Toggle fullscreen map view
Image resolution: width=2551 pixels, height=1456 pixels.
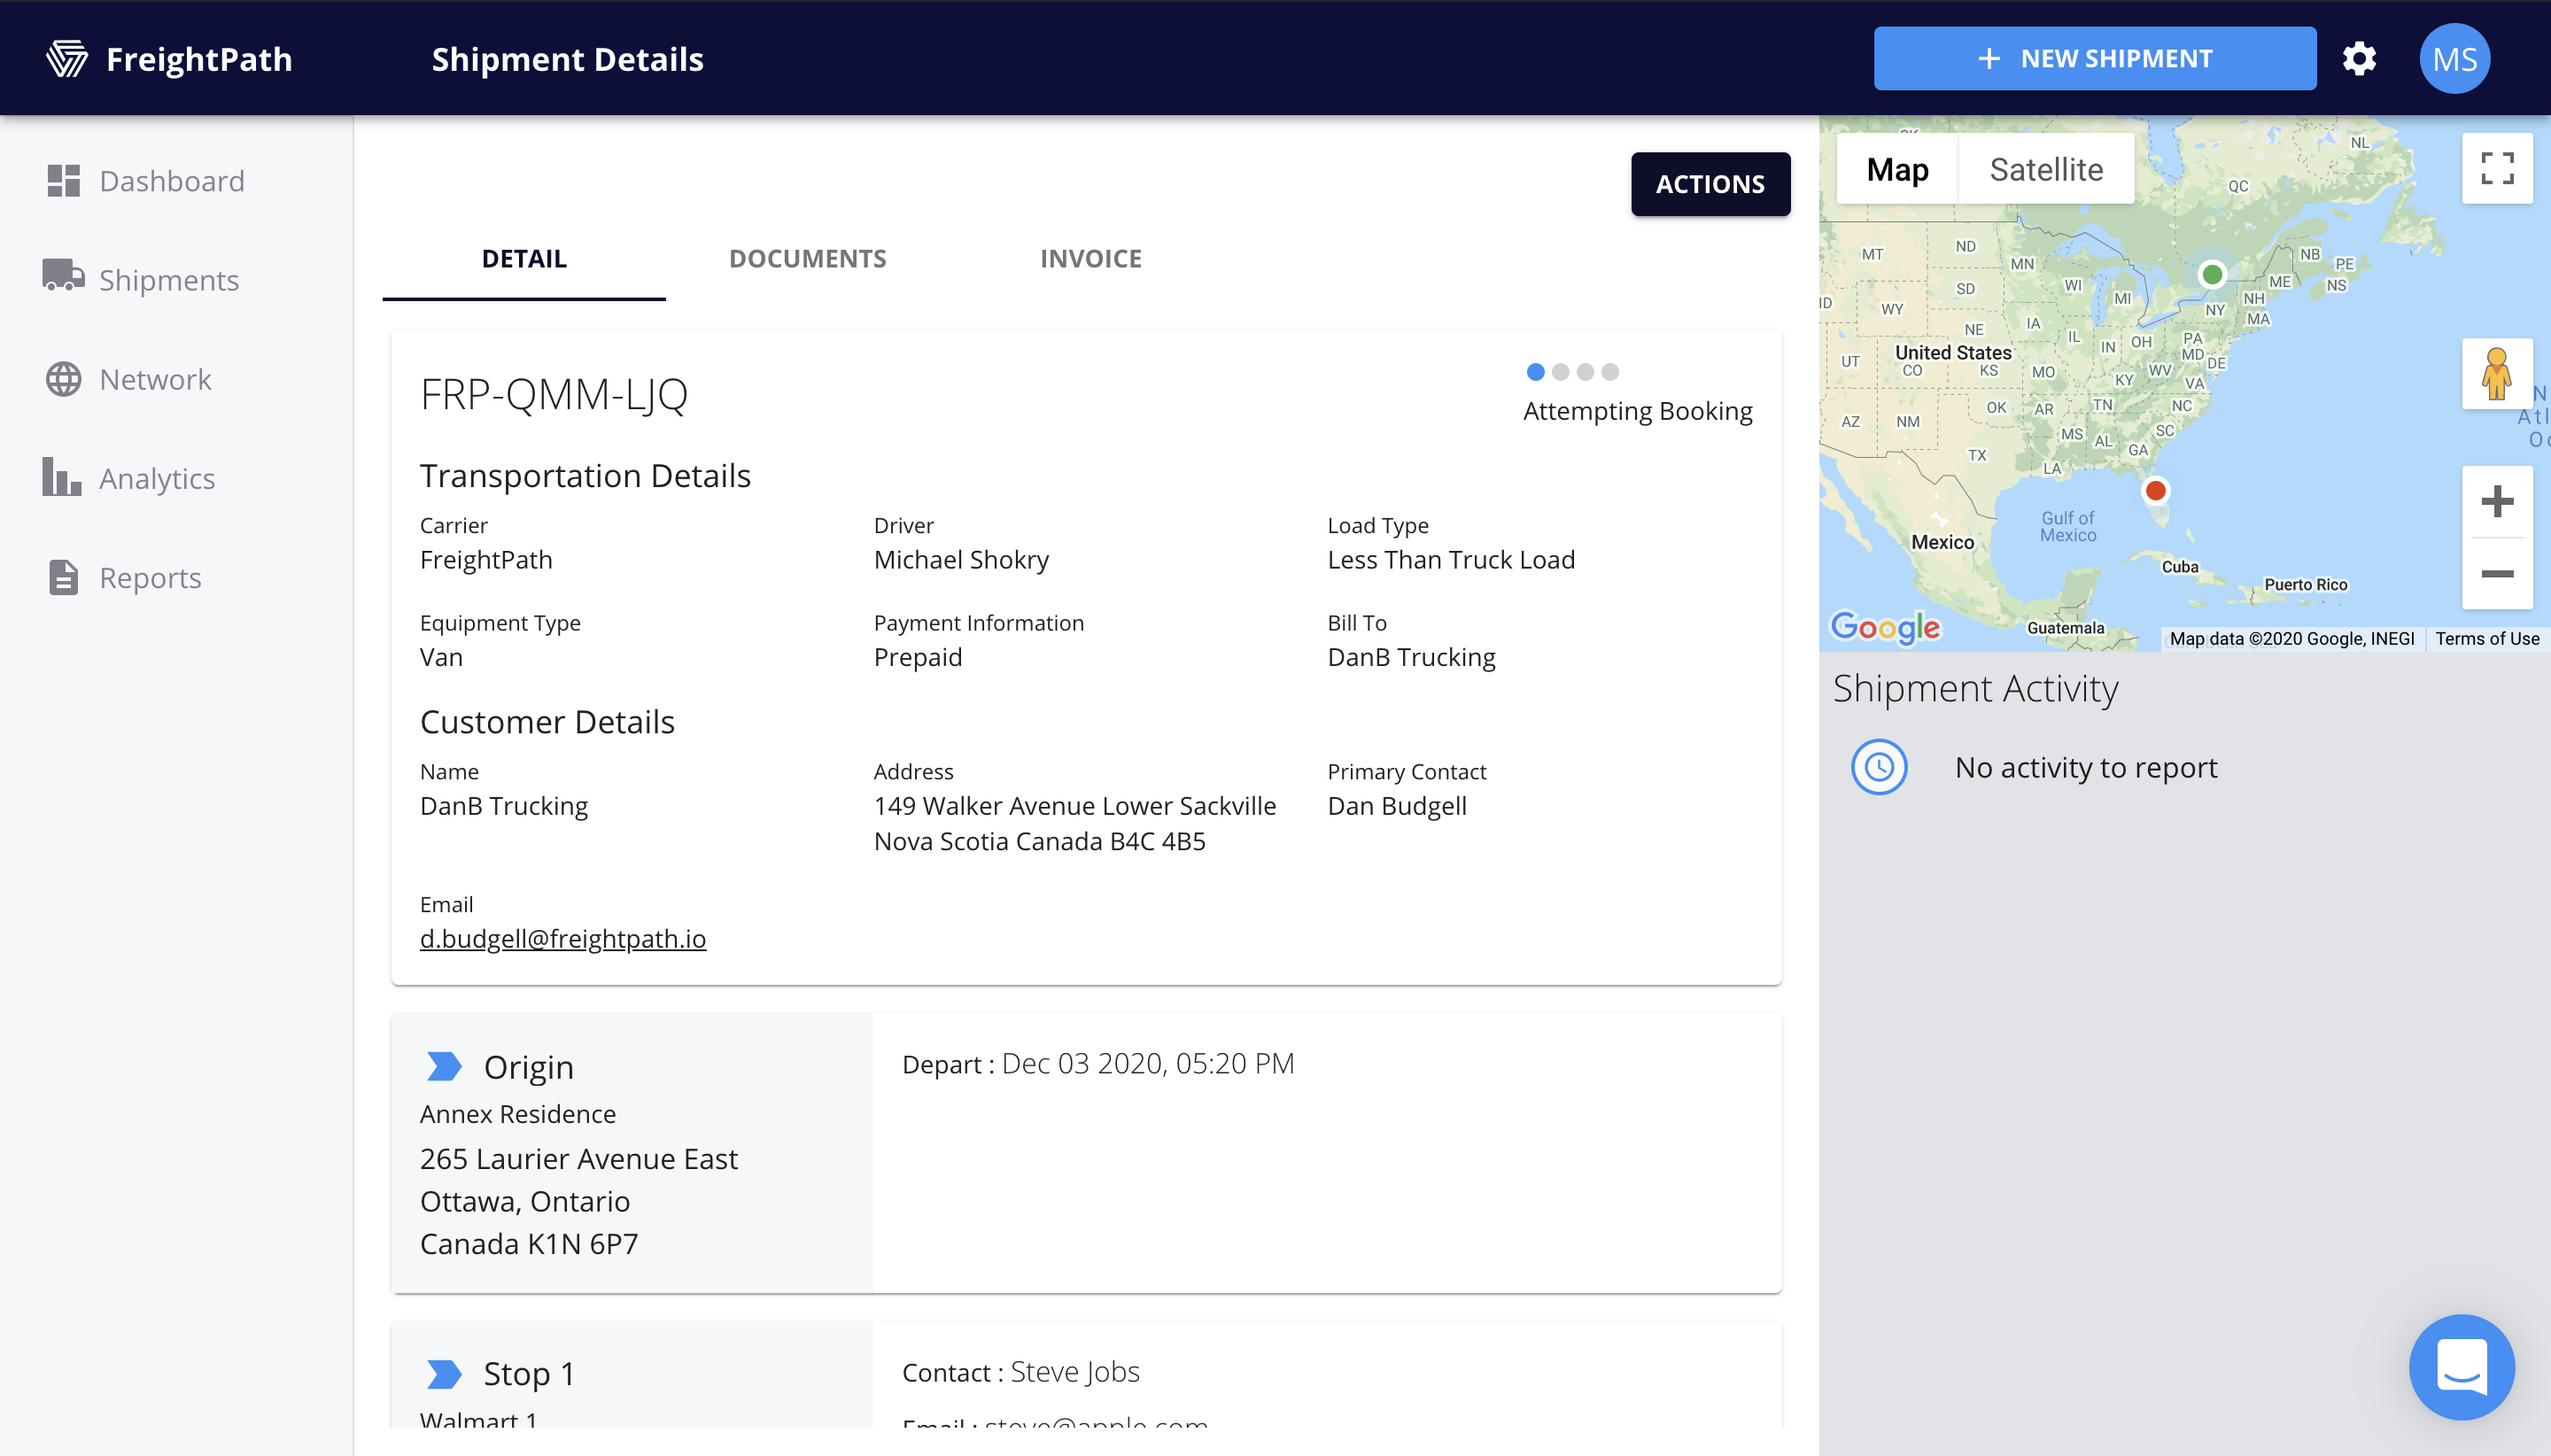click(2496, 168)
